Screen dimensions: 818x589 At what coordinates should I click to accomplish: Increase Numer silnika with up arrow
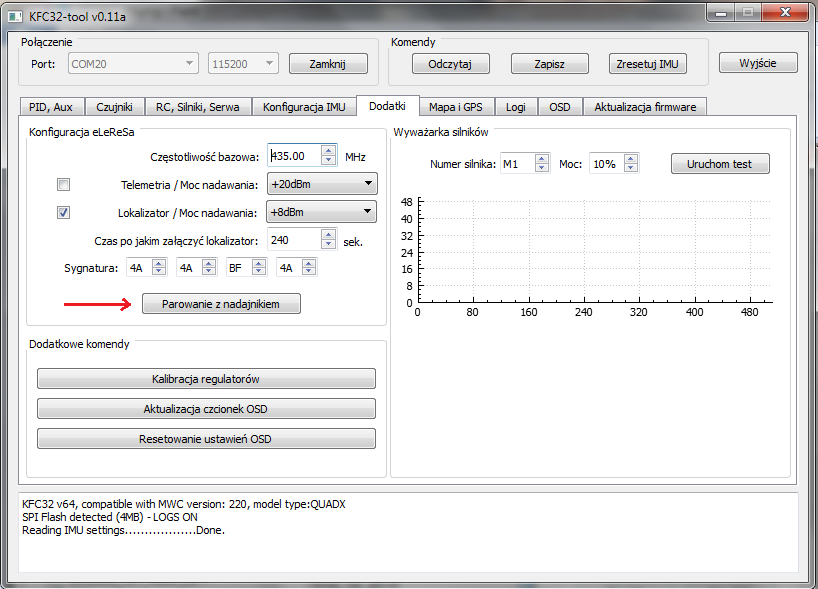click(542, 159)
